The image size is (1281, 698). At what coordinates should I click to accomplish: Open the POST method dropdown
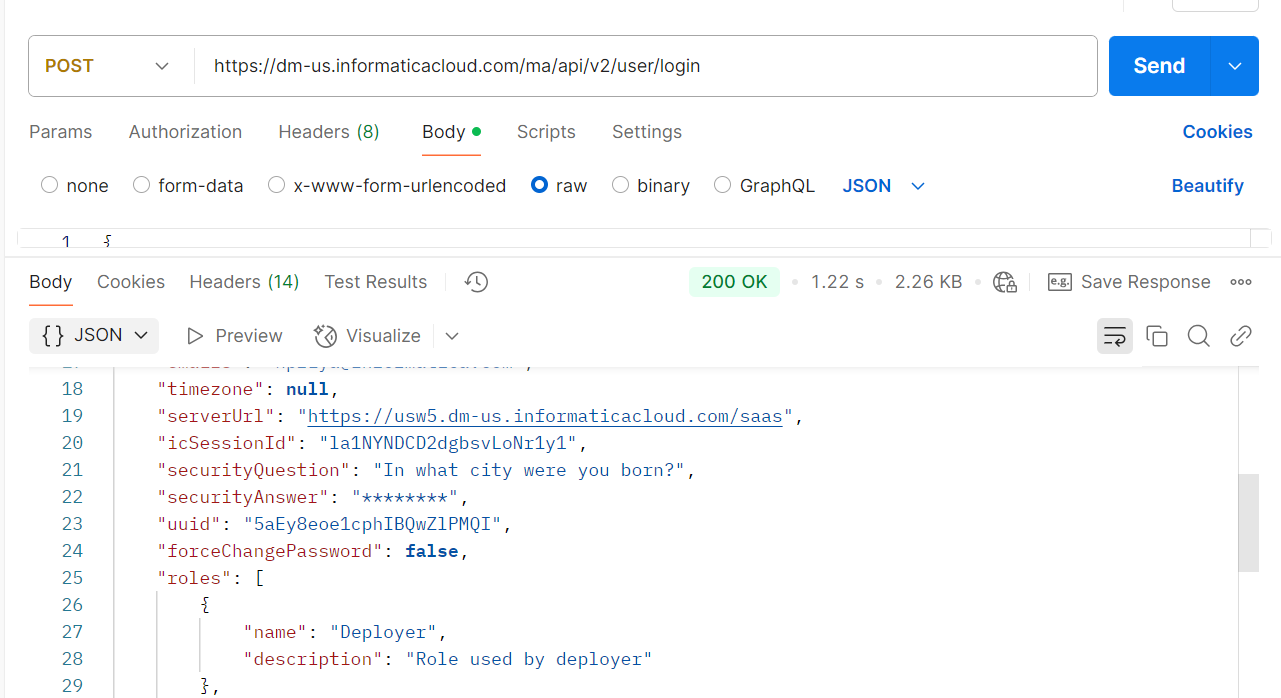click(x=107, y=66)
